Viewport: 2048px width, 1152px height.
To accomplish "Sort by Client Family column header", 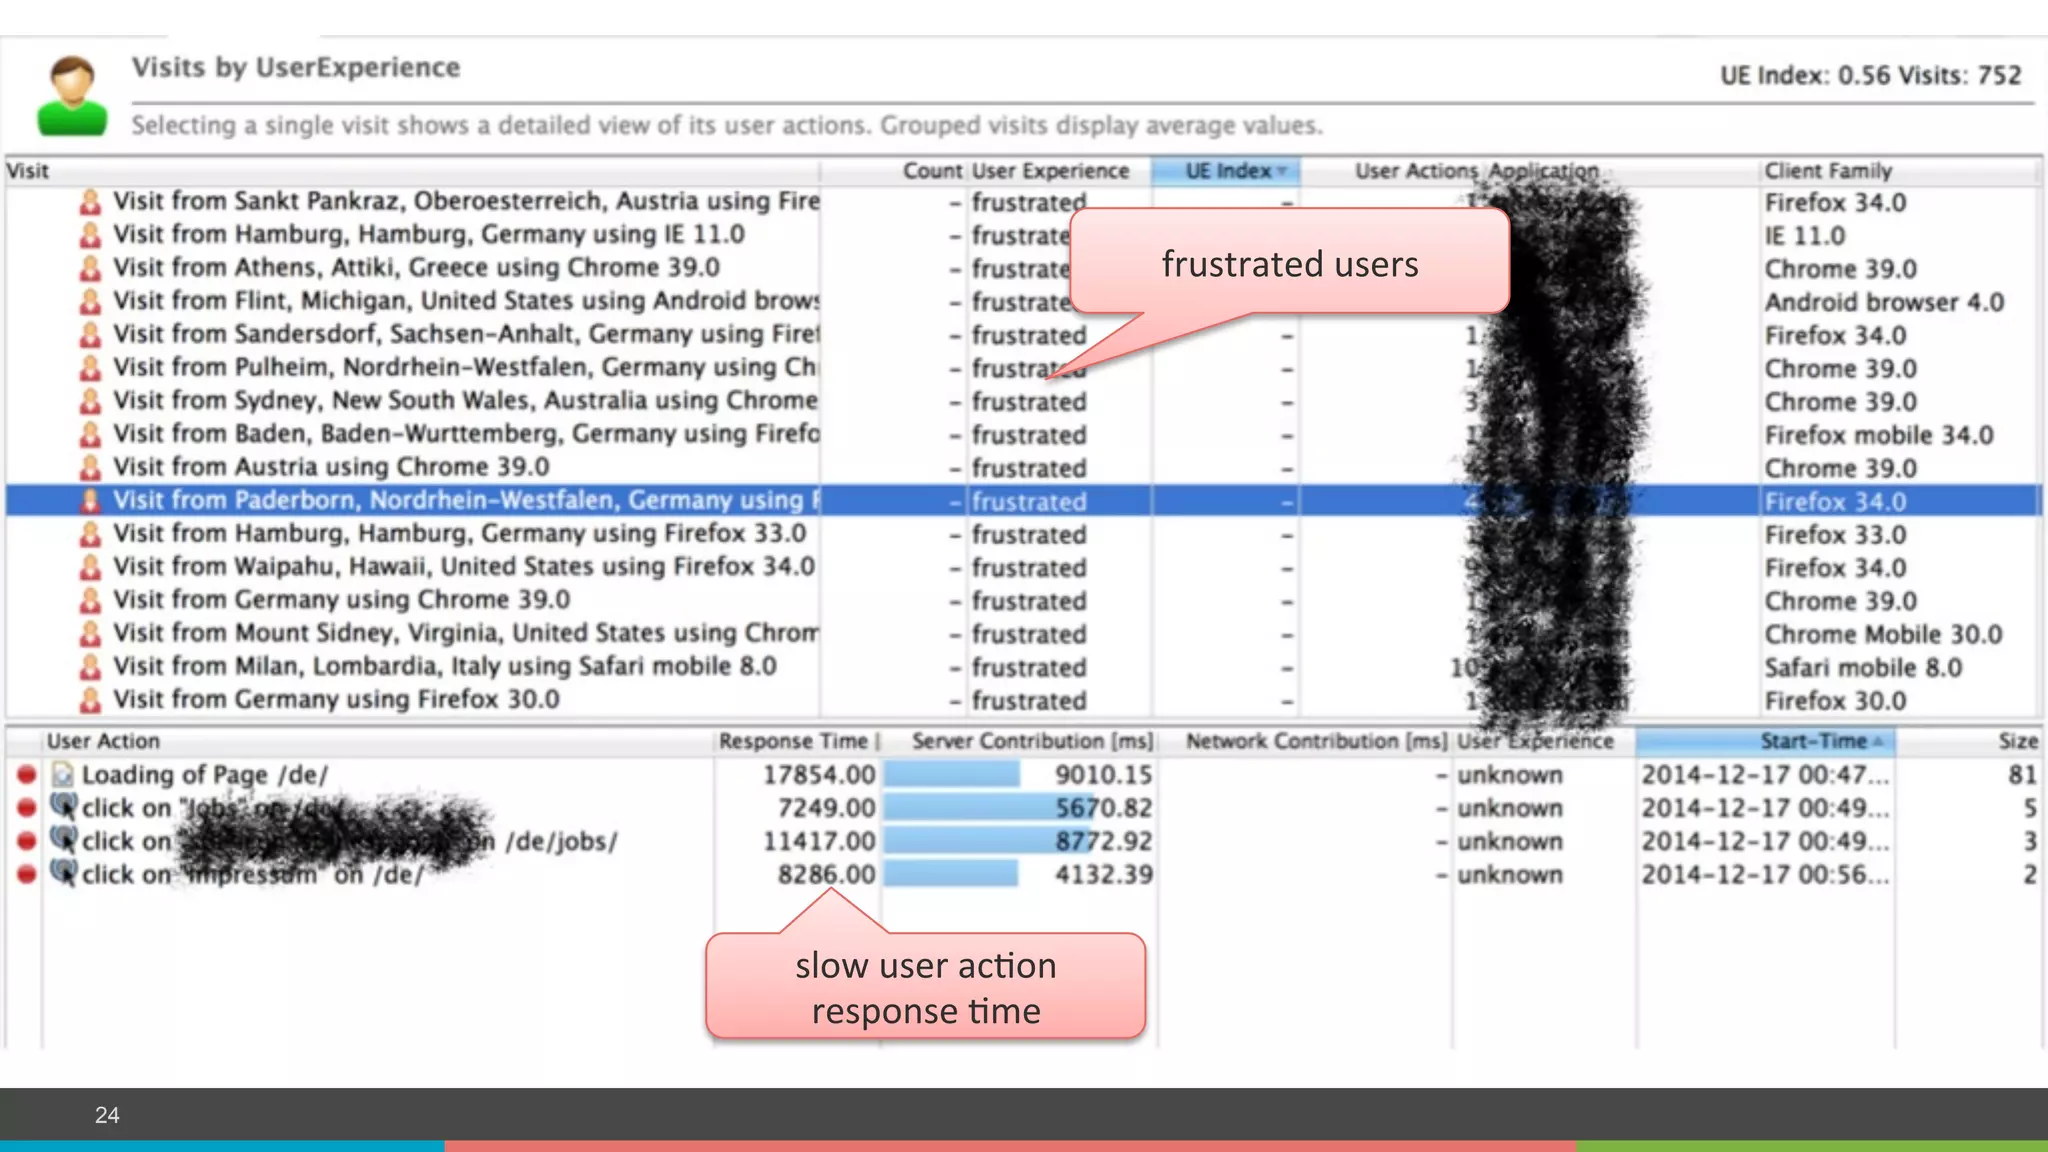I will click(x=1899, y=171).
